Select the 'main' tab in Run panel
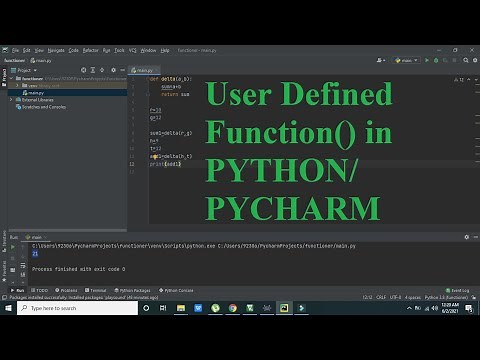This screenshot has height=360, width=480. click(x=36, y=237)
